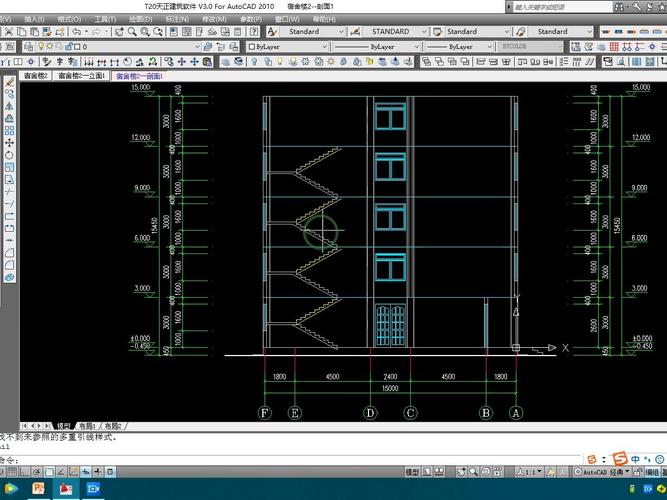
Task: Click the Sogou input method S icon
Action: click(x=620, y=459)
